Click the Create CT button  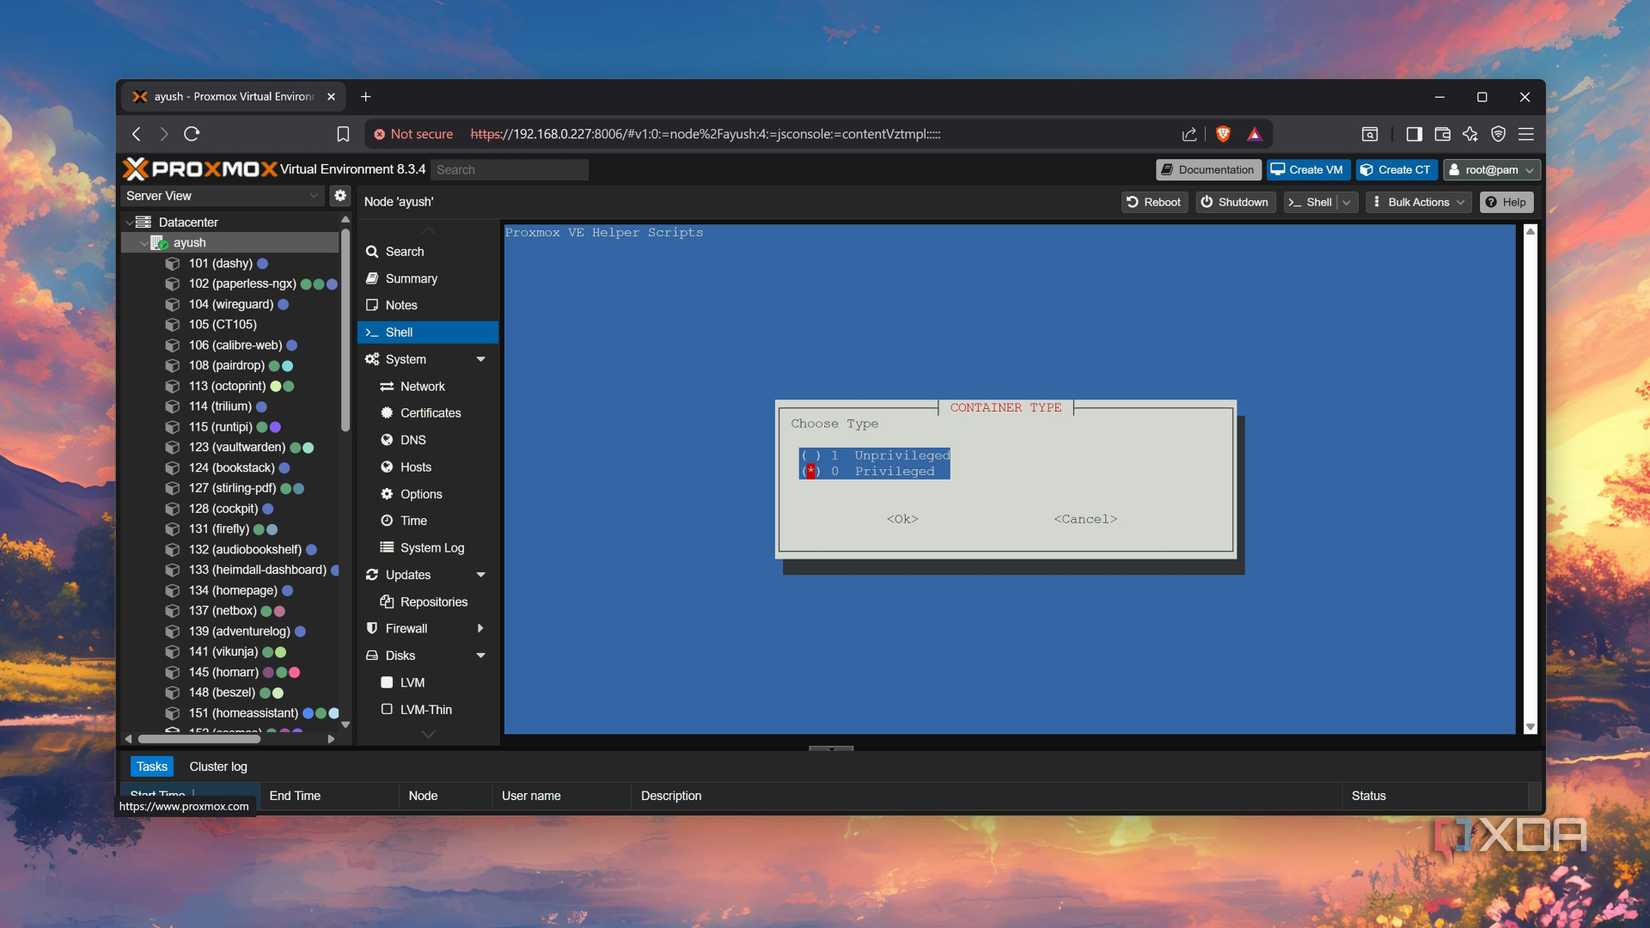(1396, 169)
